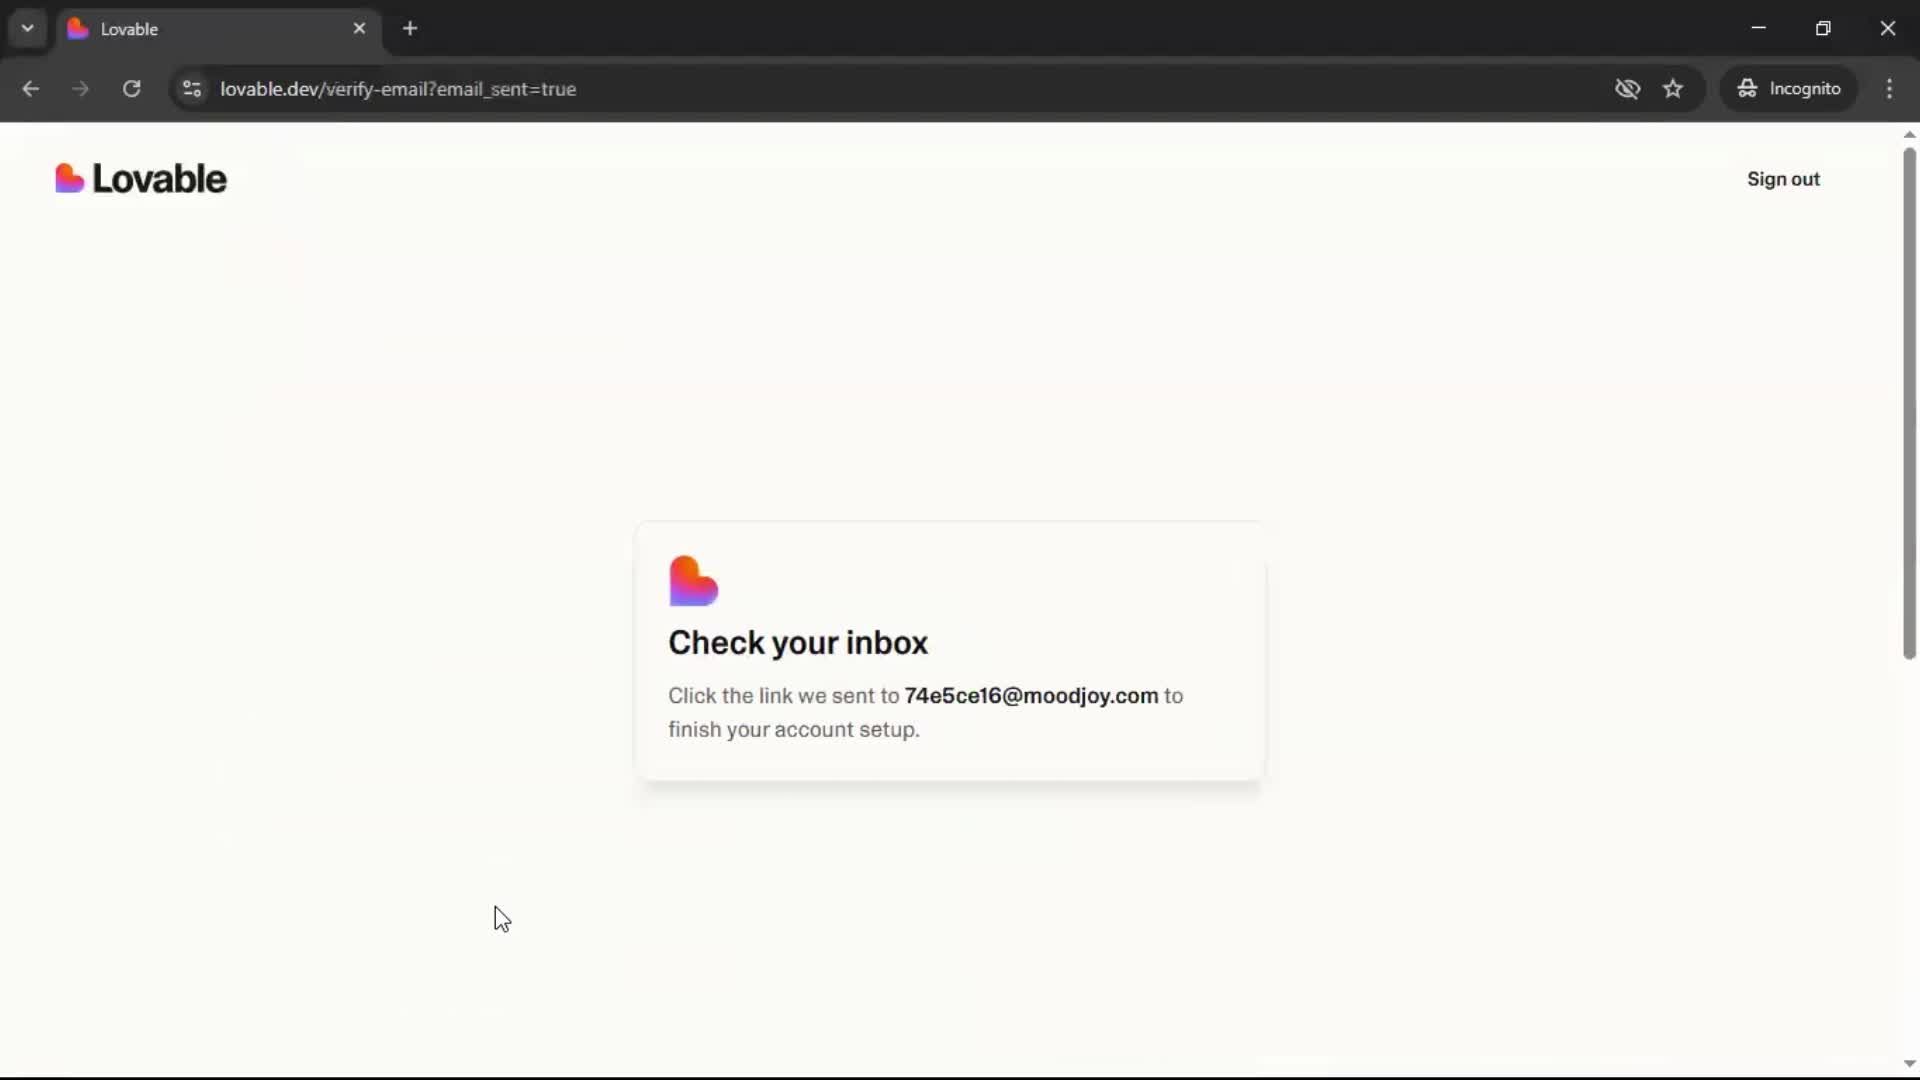
Task: Click the Lovable logo in the page header
Action: (141, 179)
